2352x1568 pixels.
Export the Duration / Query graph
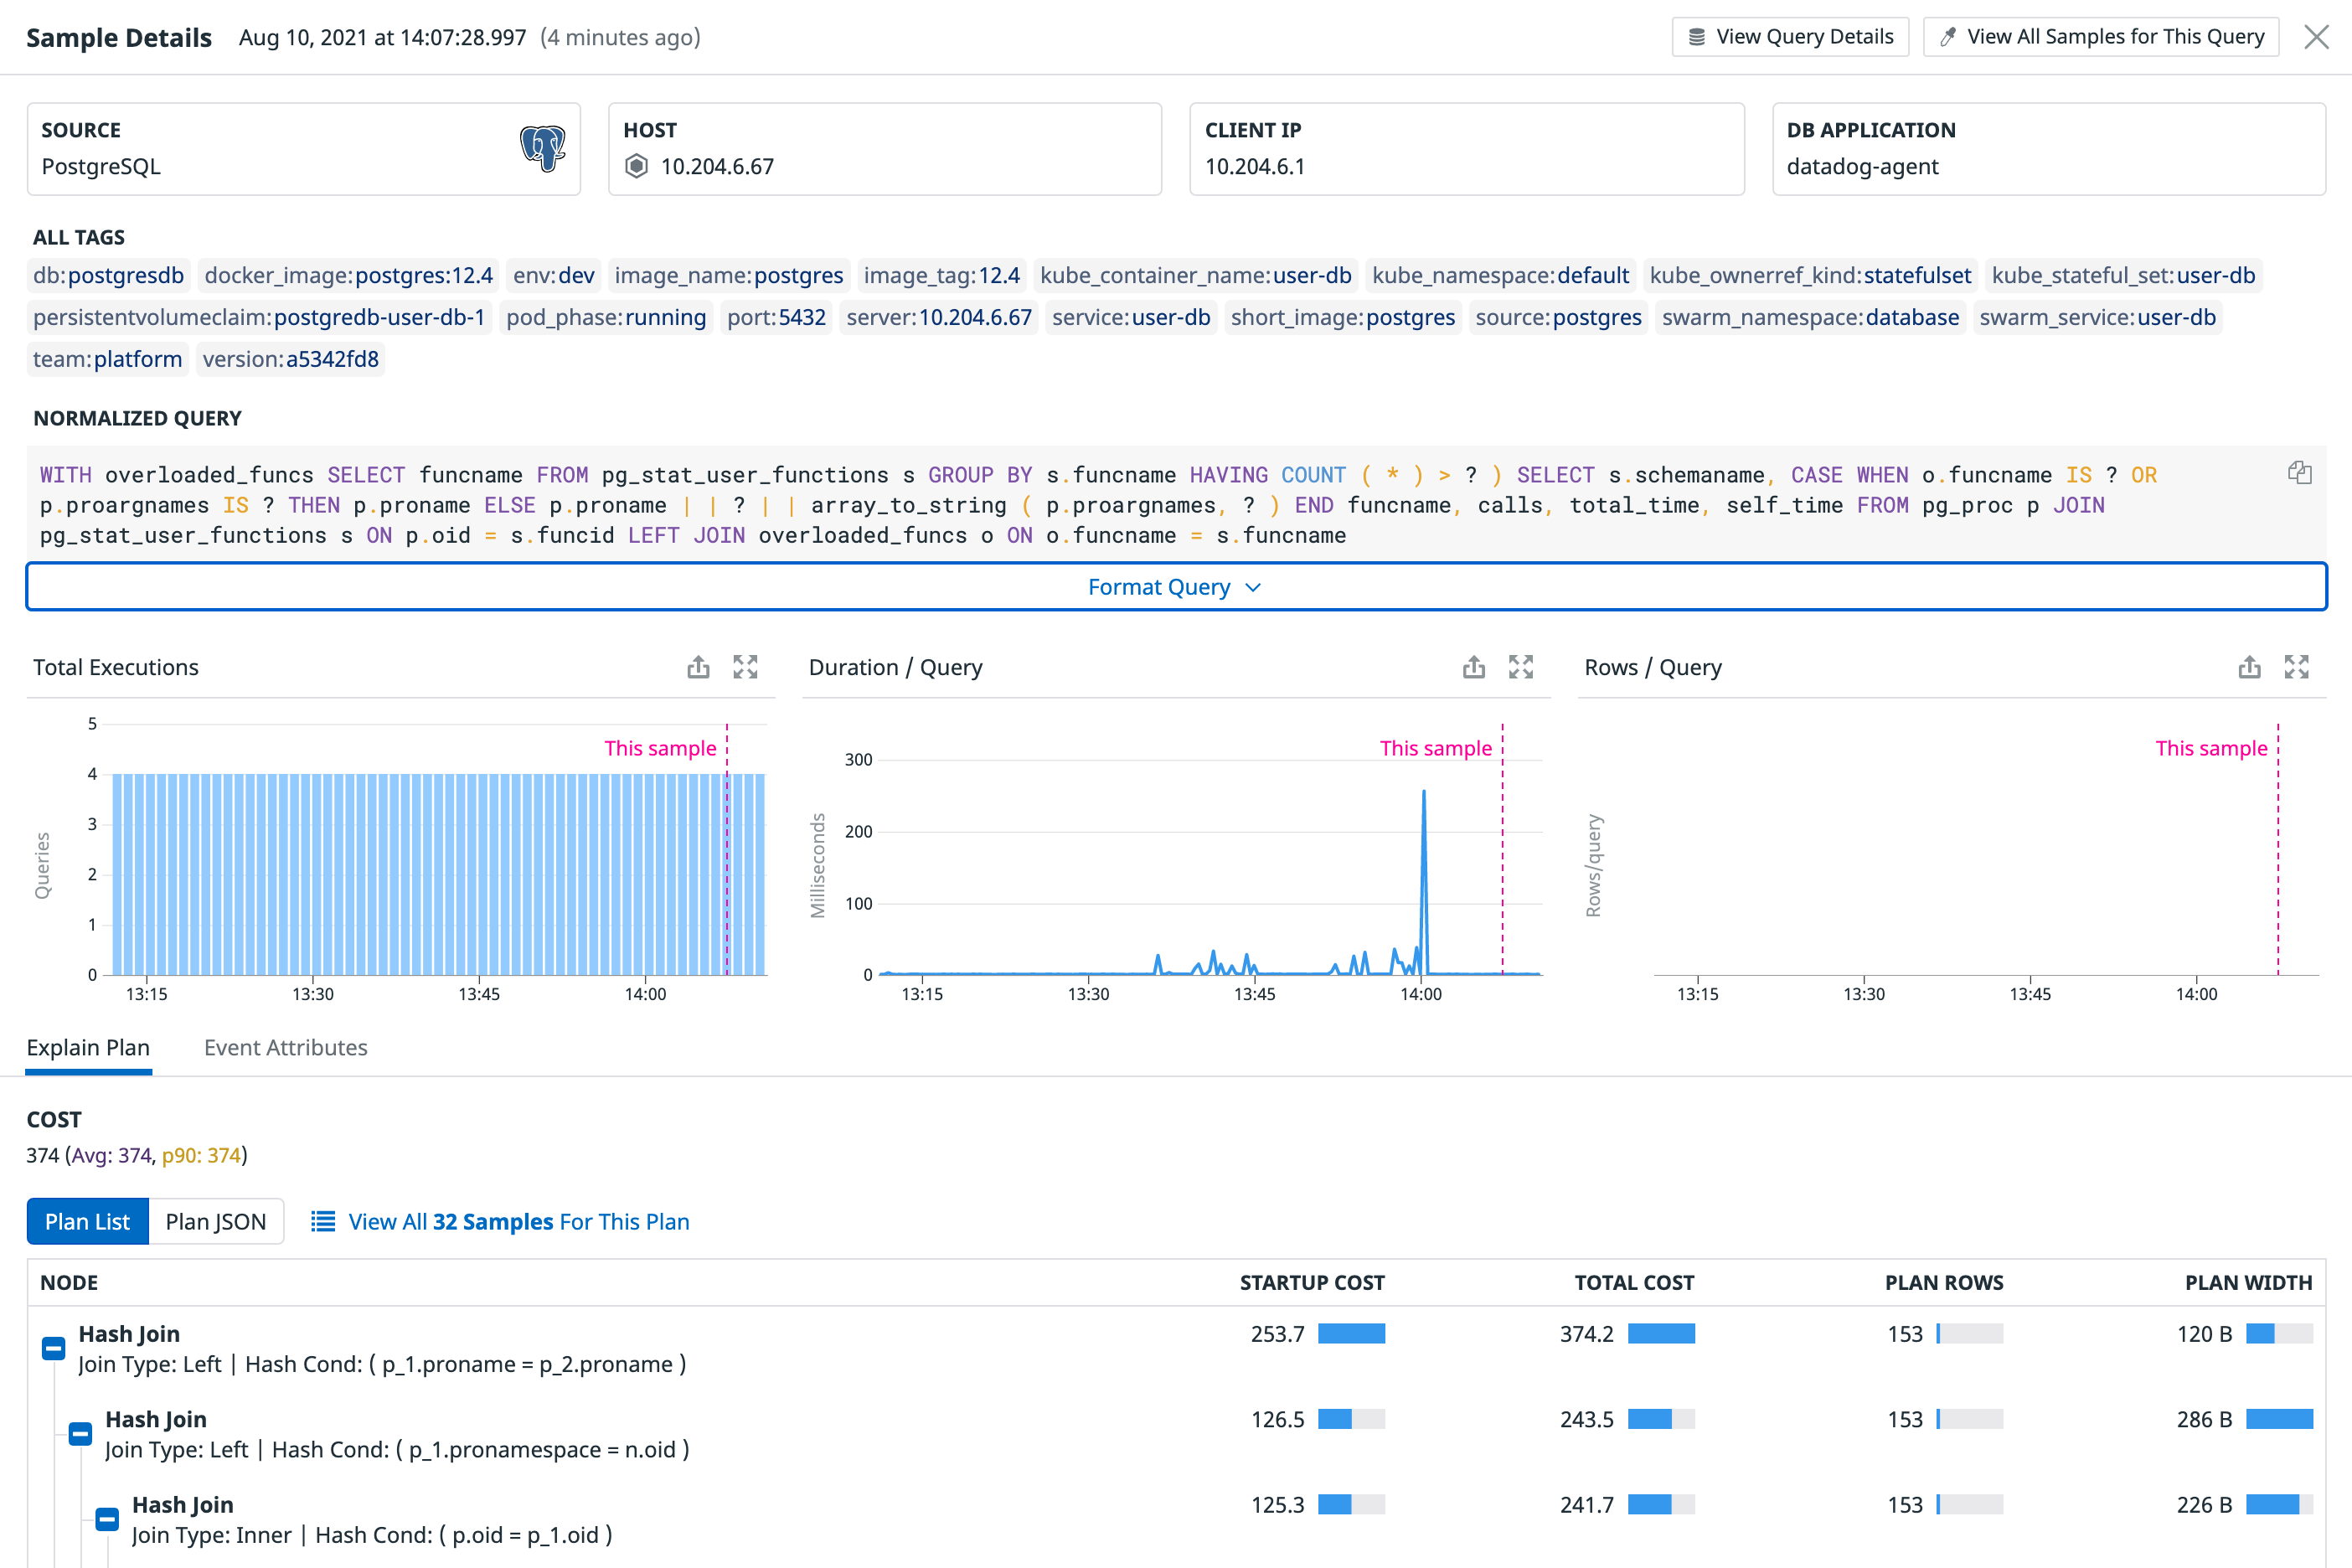pyautogui.click(x=1473, y=667)
